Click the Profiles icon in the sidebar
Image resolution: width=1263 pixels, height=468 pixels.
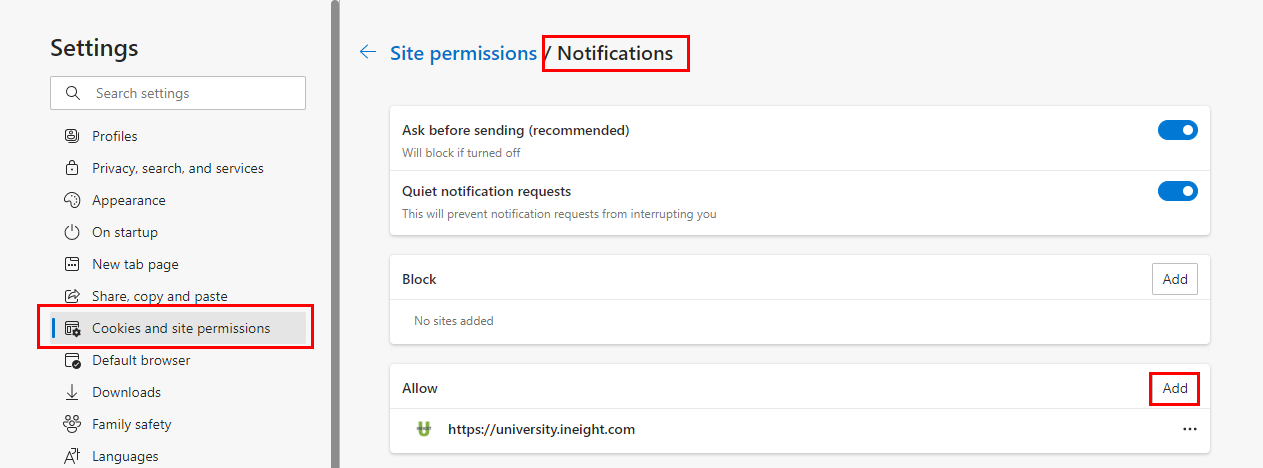pos(72,136)
